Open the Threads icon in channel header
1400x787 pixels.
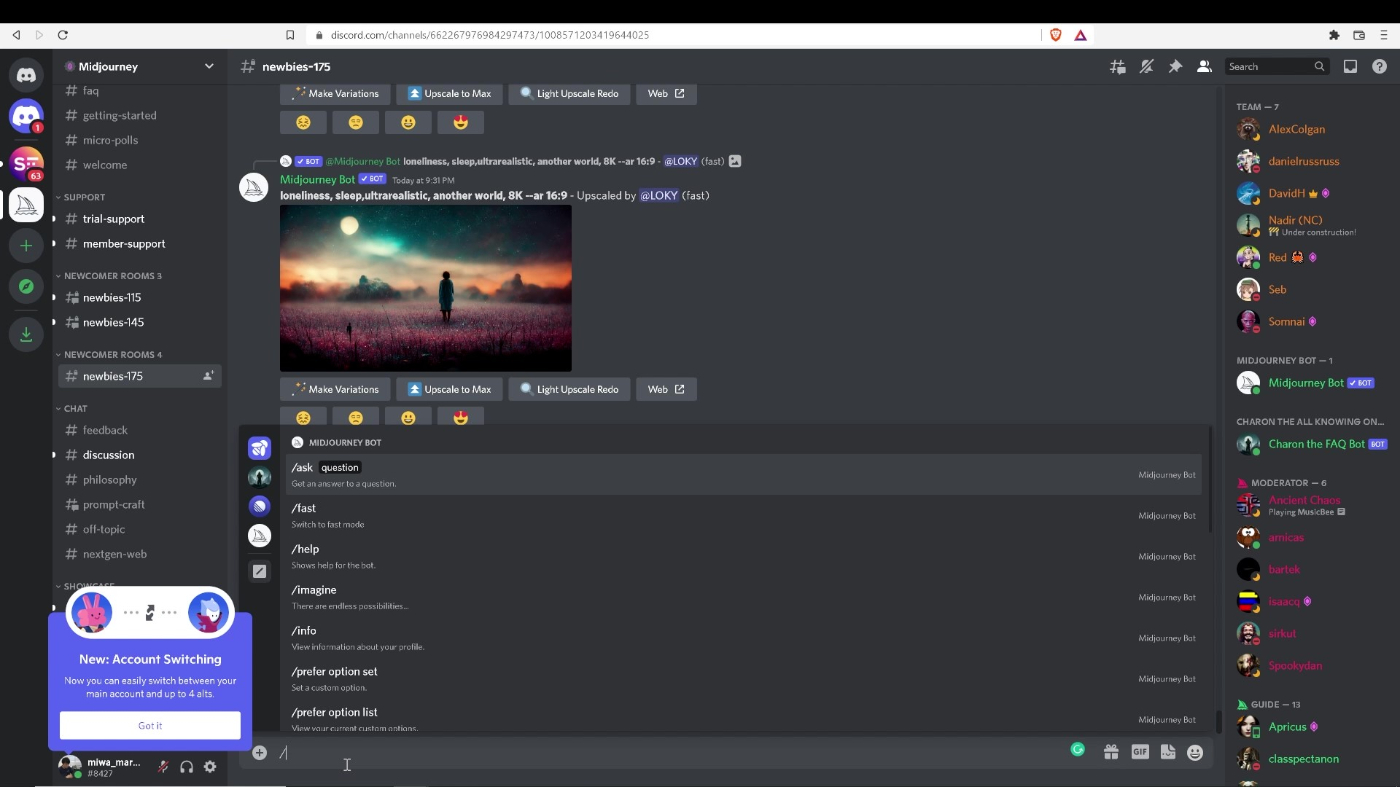click(x=1118, y=66)
